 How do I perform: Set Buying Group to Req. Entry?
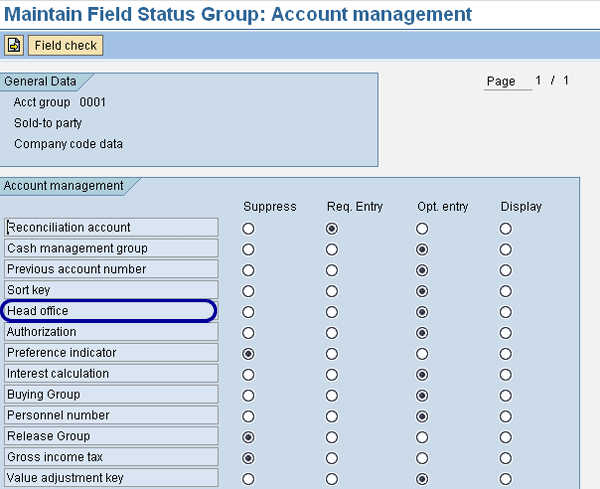334,395
